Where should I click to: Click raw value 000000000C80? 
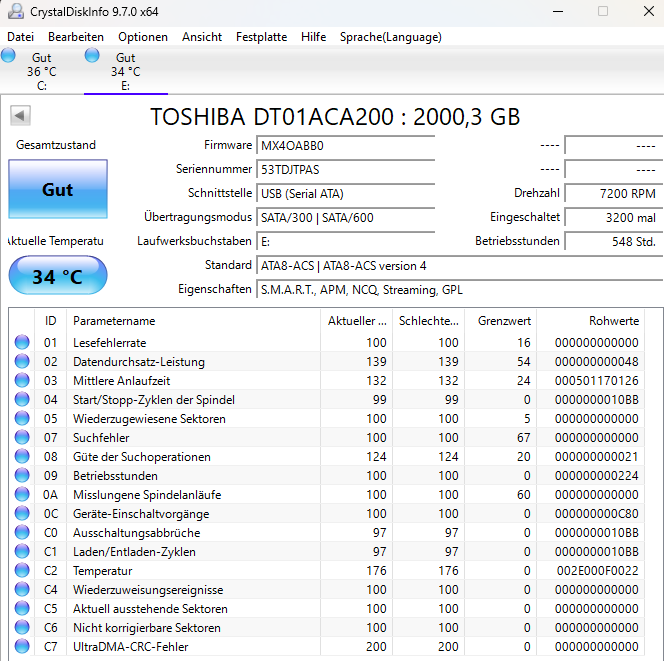pos(596,513)
